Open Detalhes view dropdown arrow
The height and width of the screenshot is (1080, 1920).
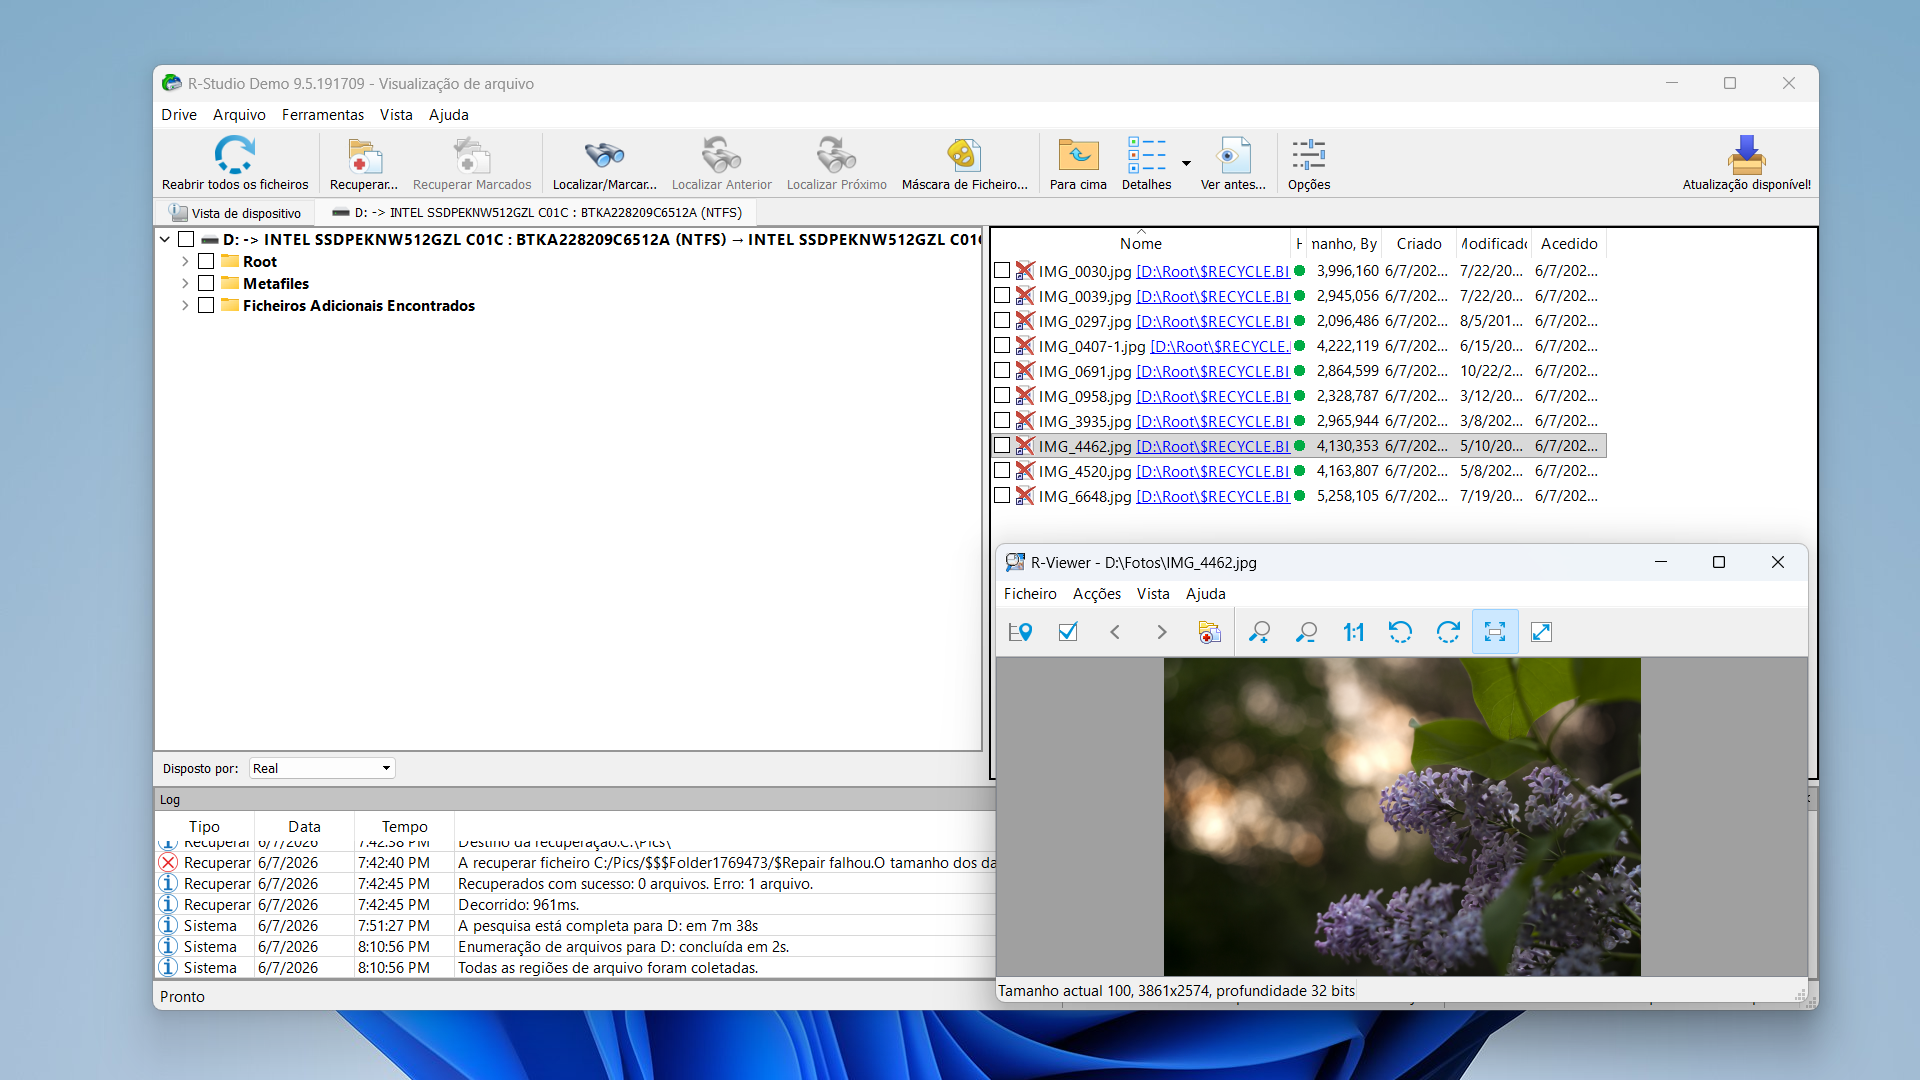(1186, 163)
